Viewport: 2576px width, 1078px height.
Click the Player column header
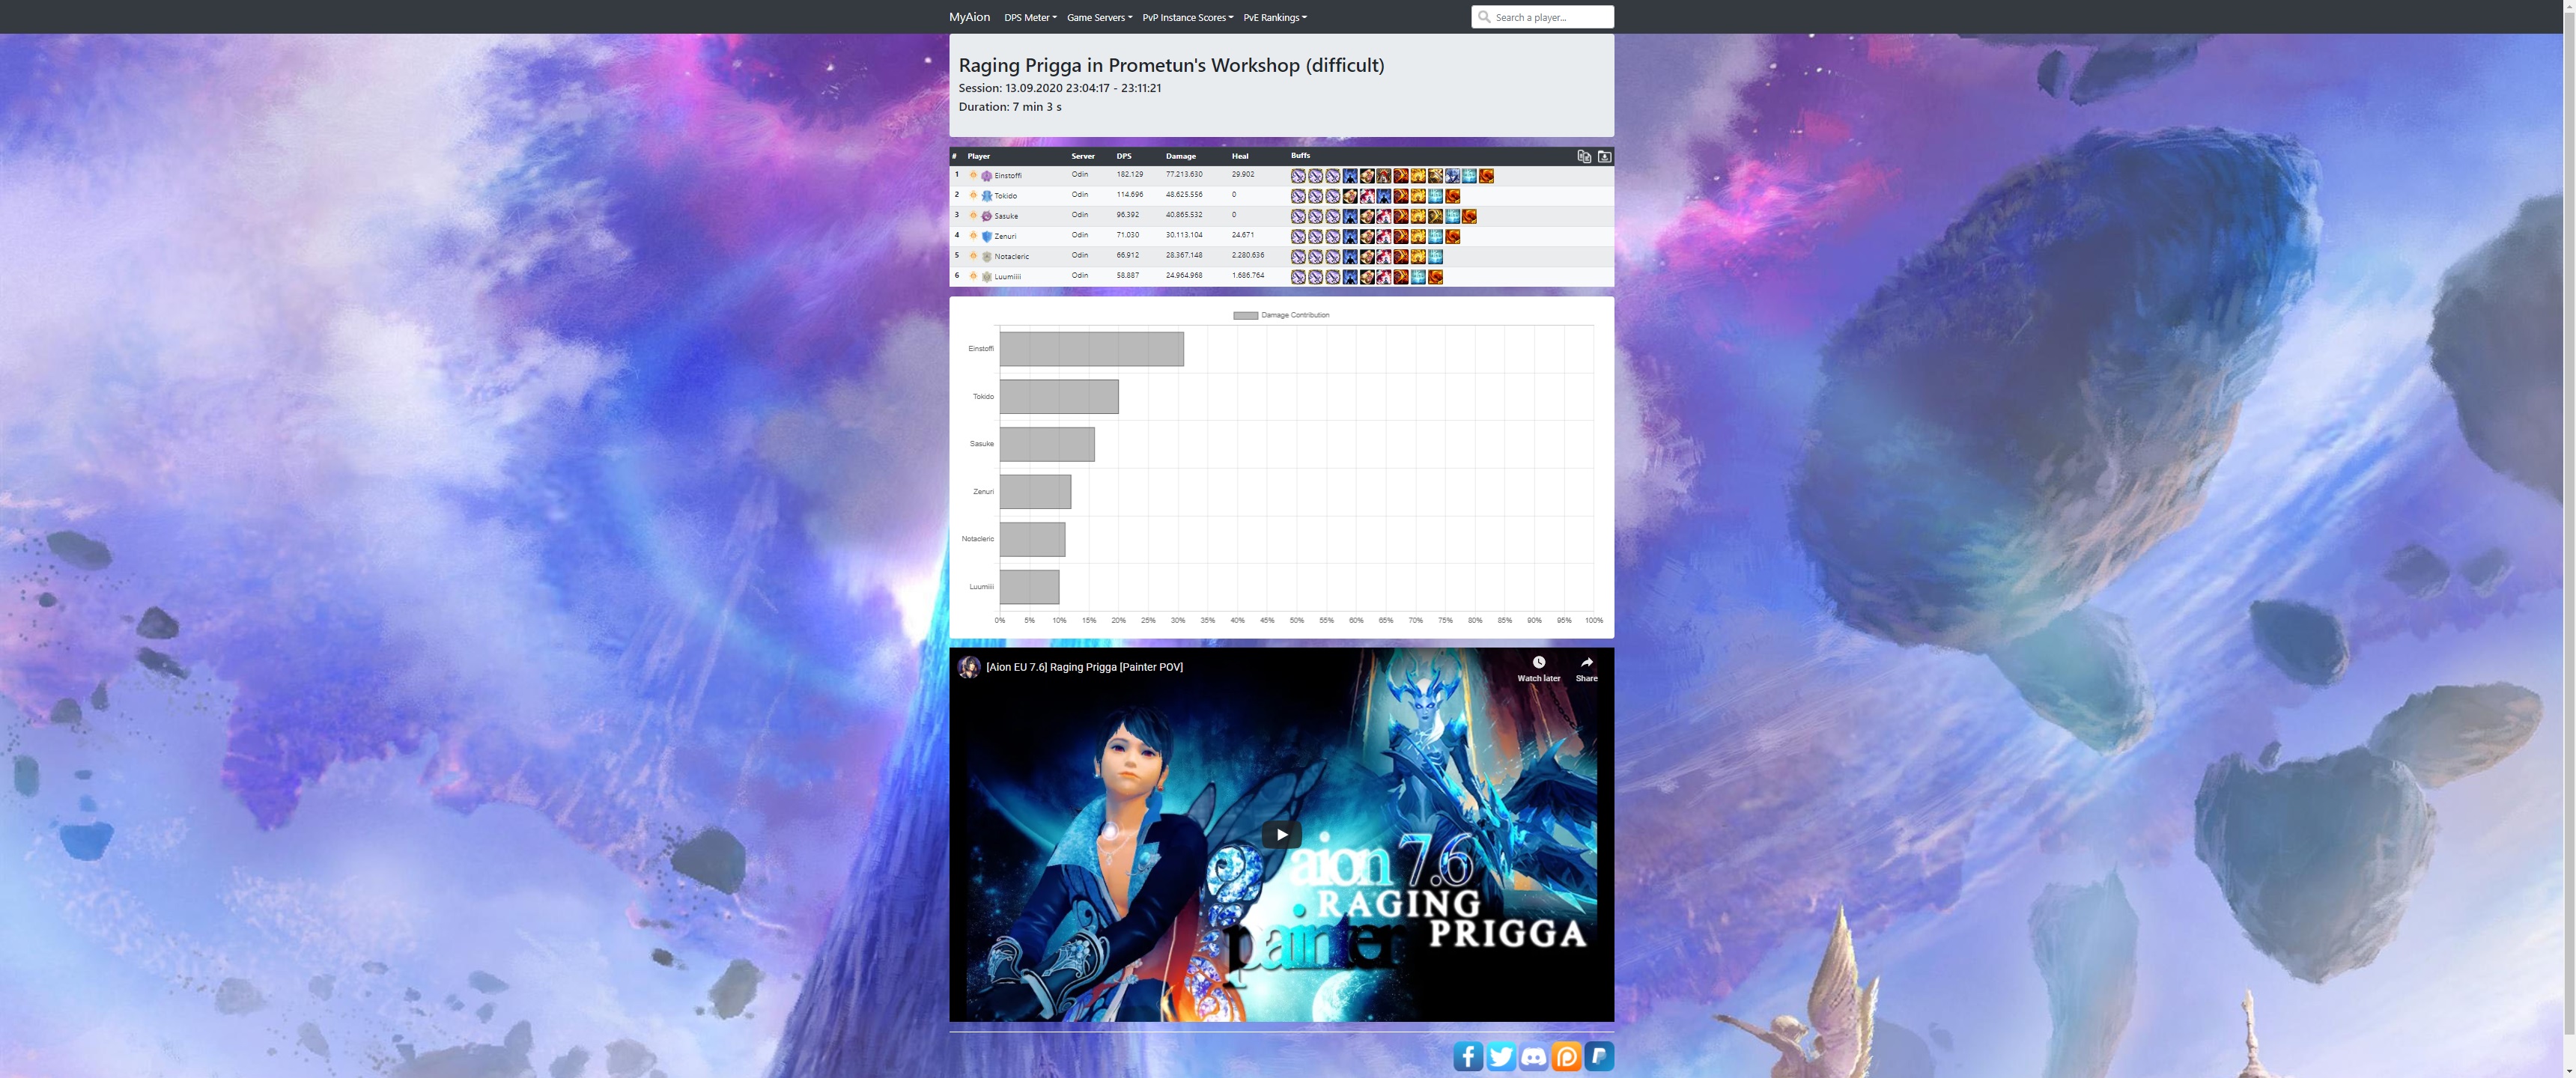point(978,156)
